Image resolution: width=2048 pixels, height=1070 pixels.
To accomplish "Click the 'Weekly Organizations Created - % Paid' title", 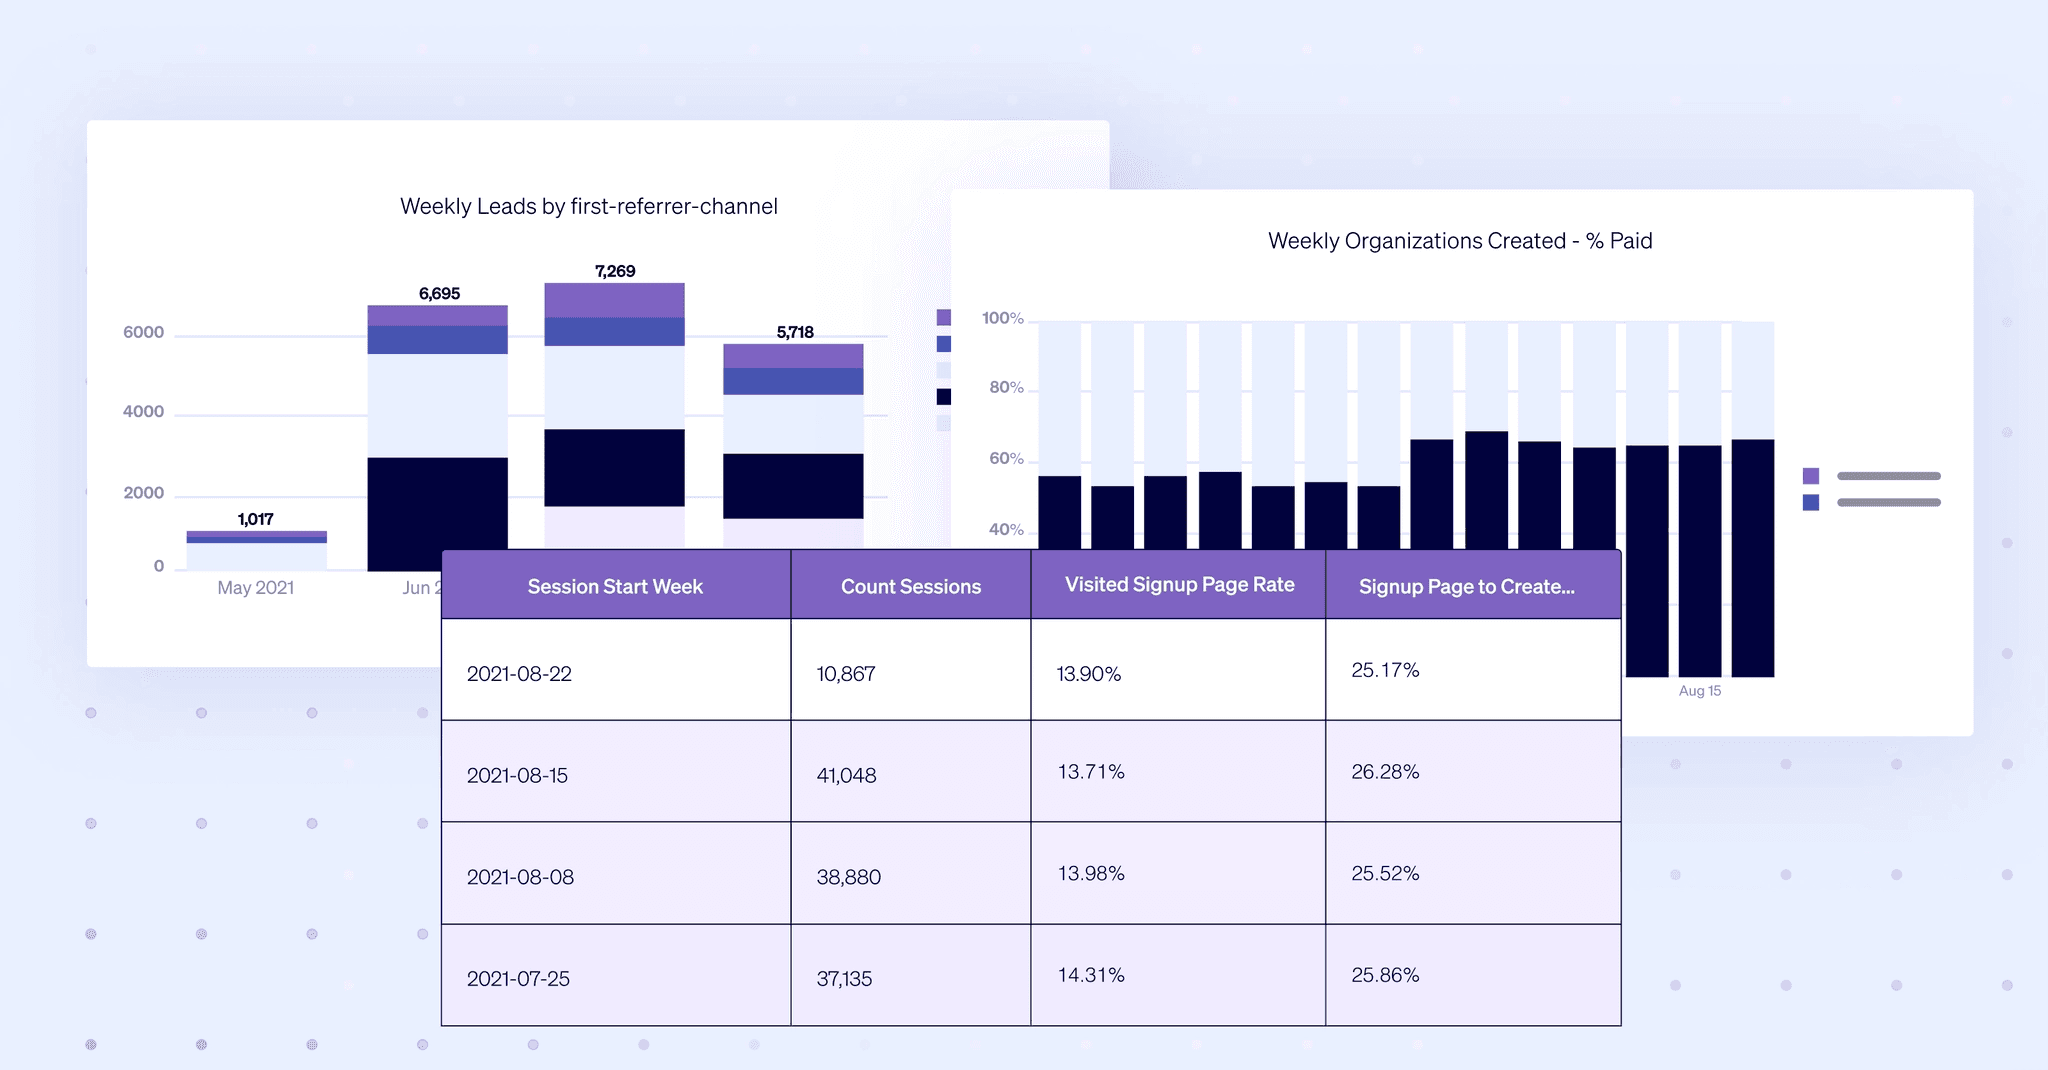I will [x=1460, y=240].
